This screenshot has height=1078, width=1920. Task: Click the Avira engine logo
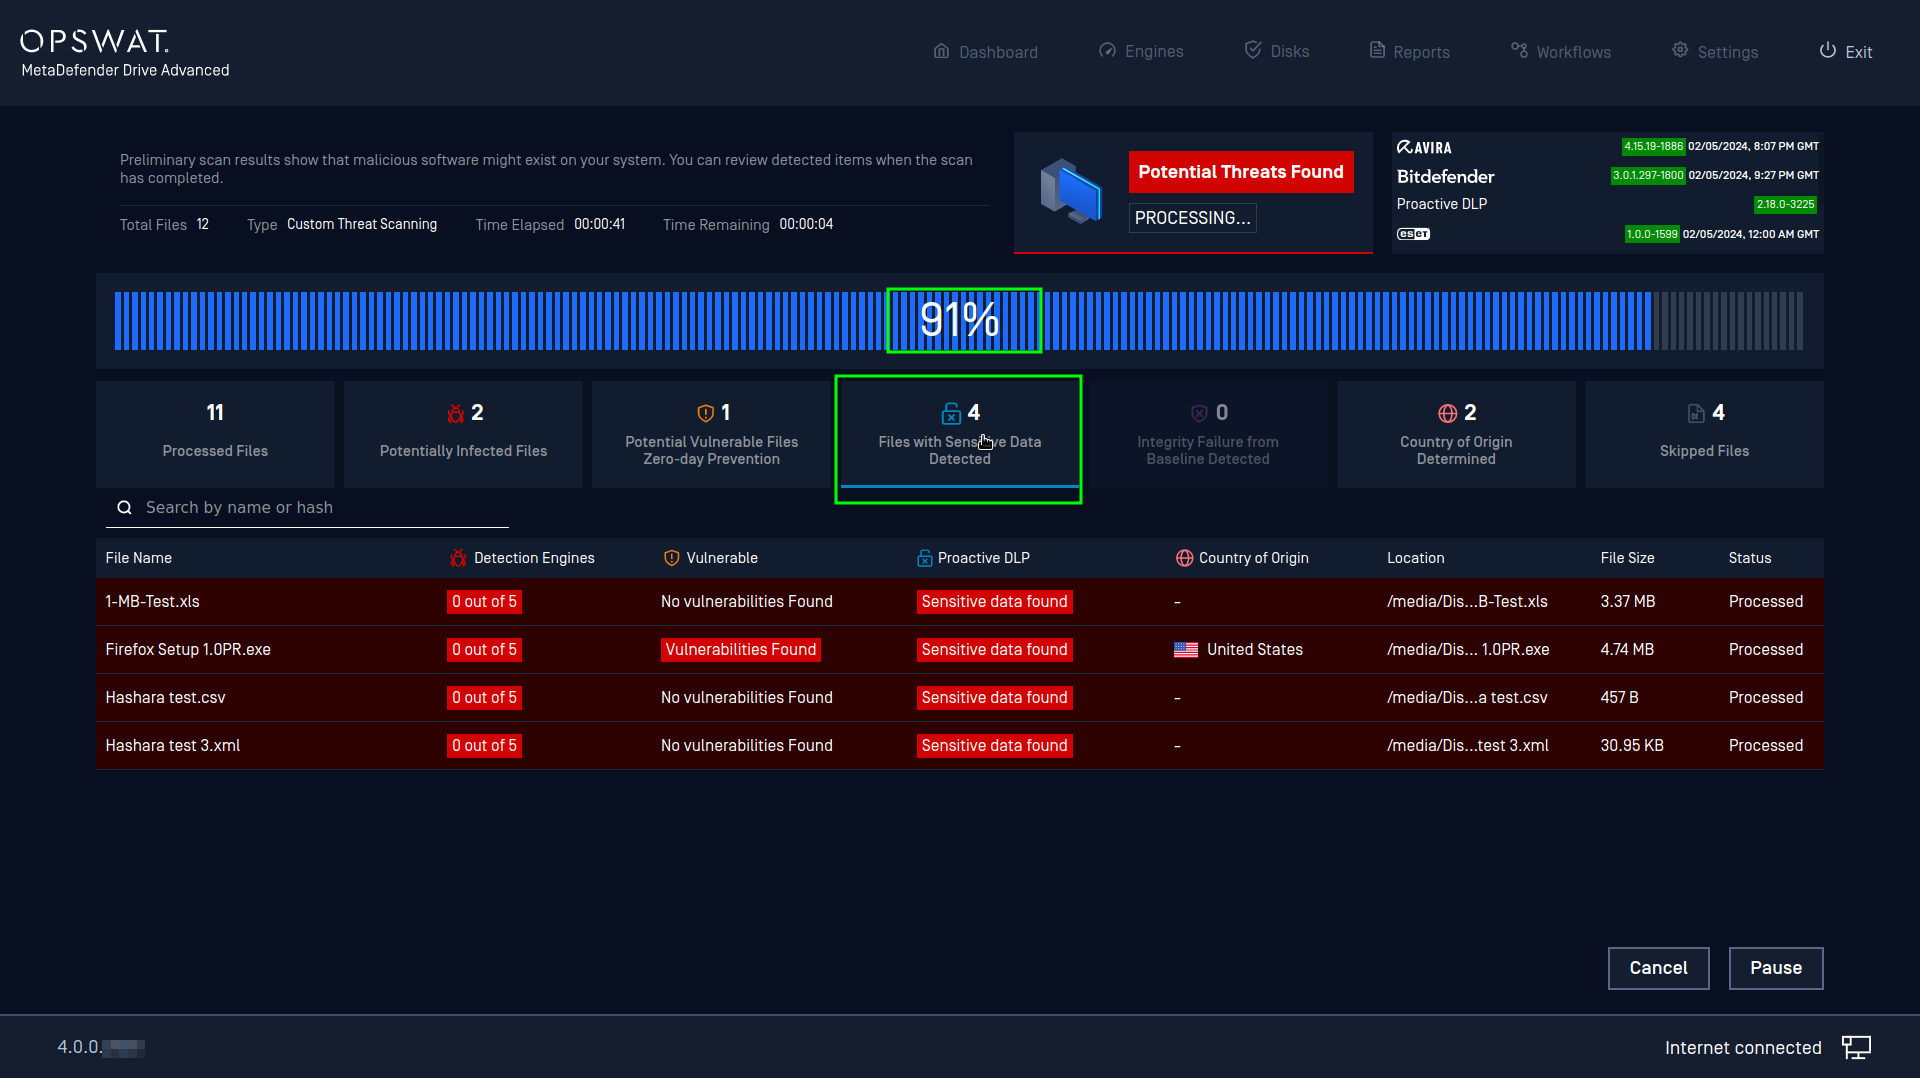point(1424,147)
